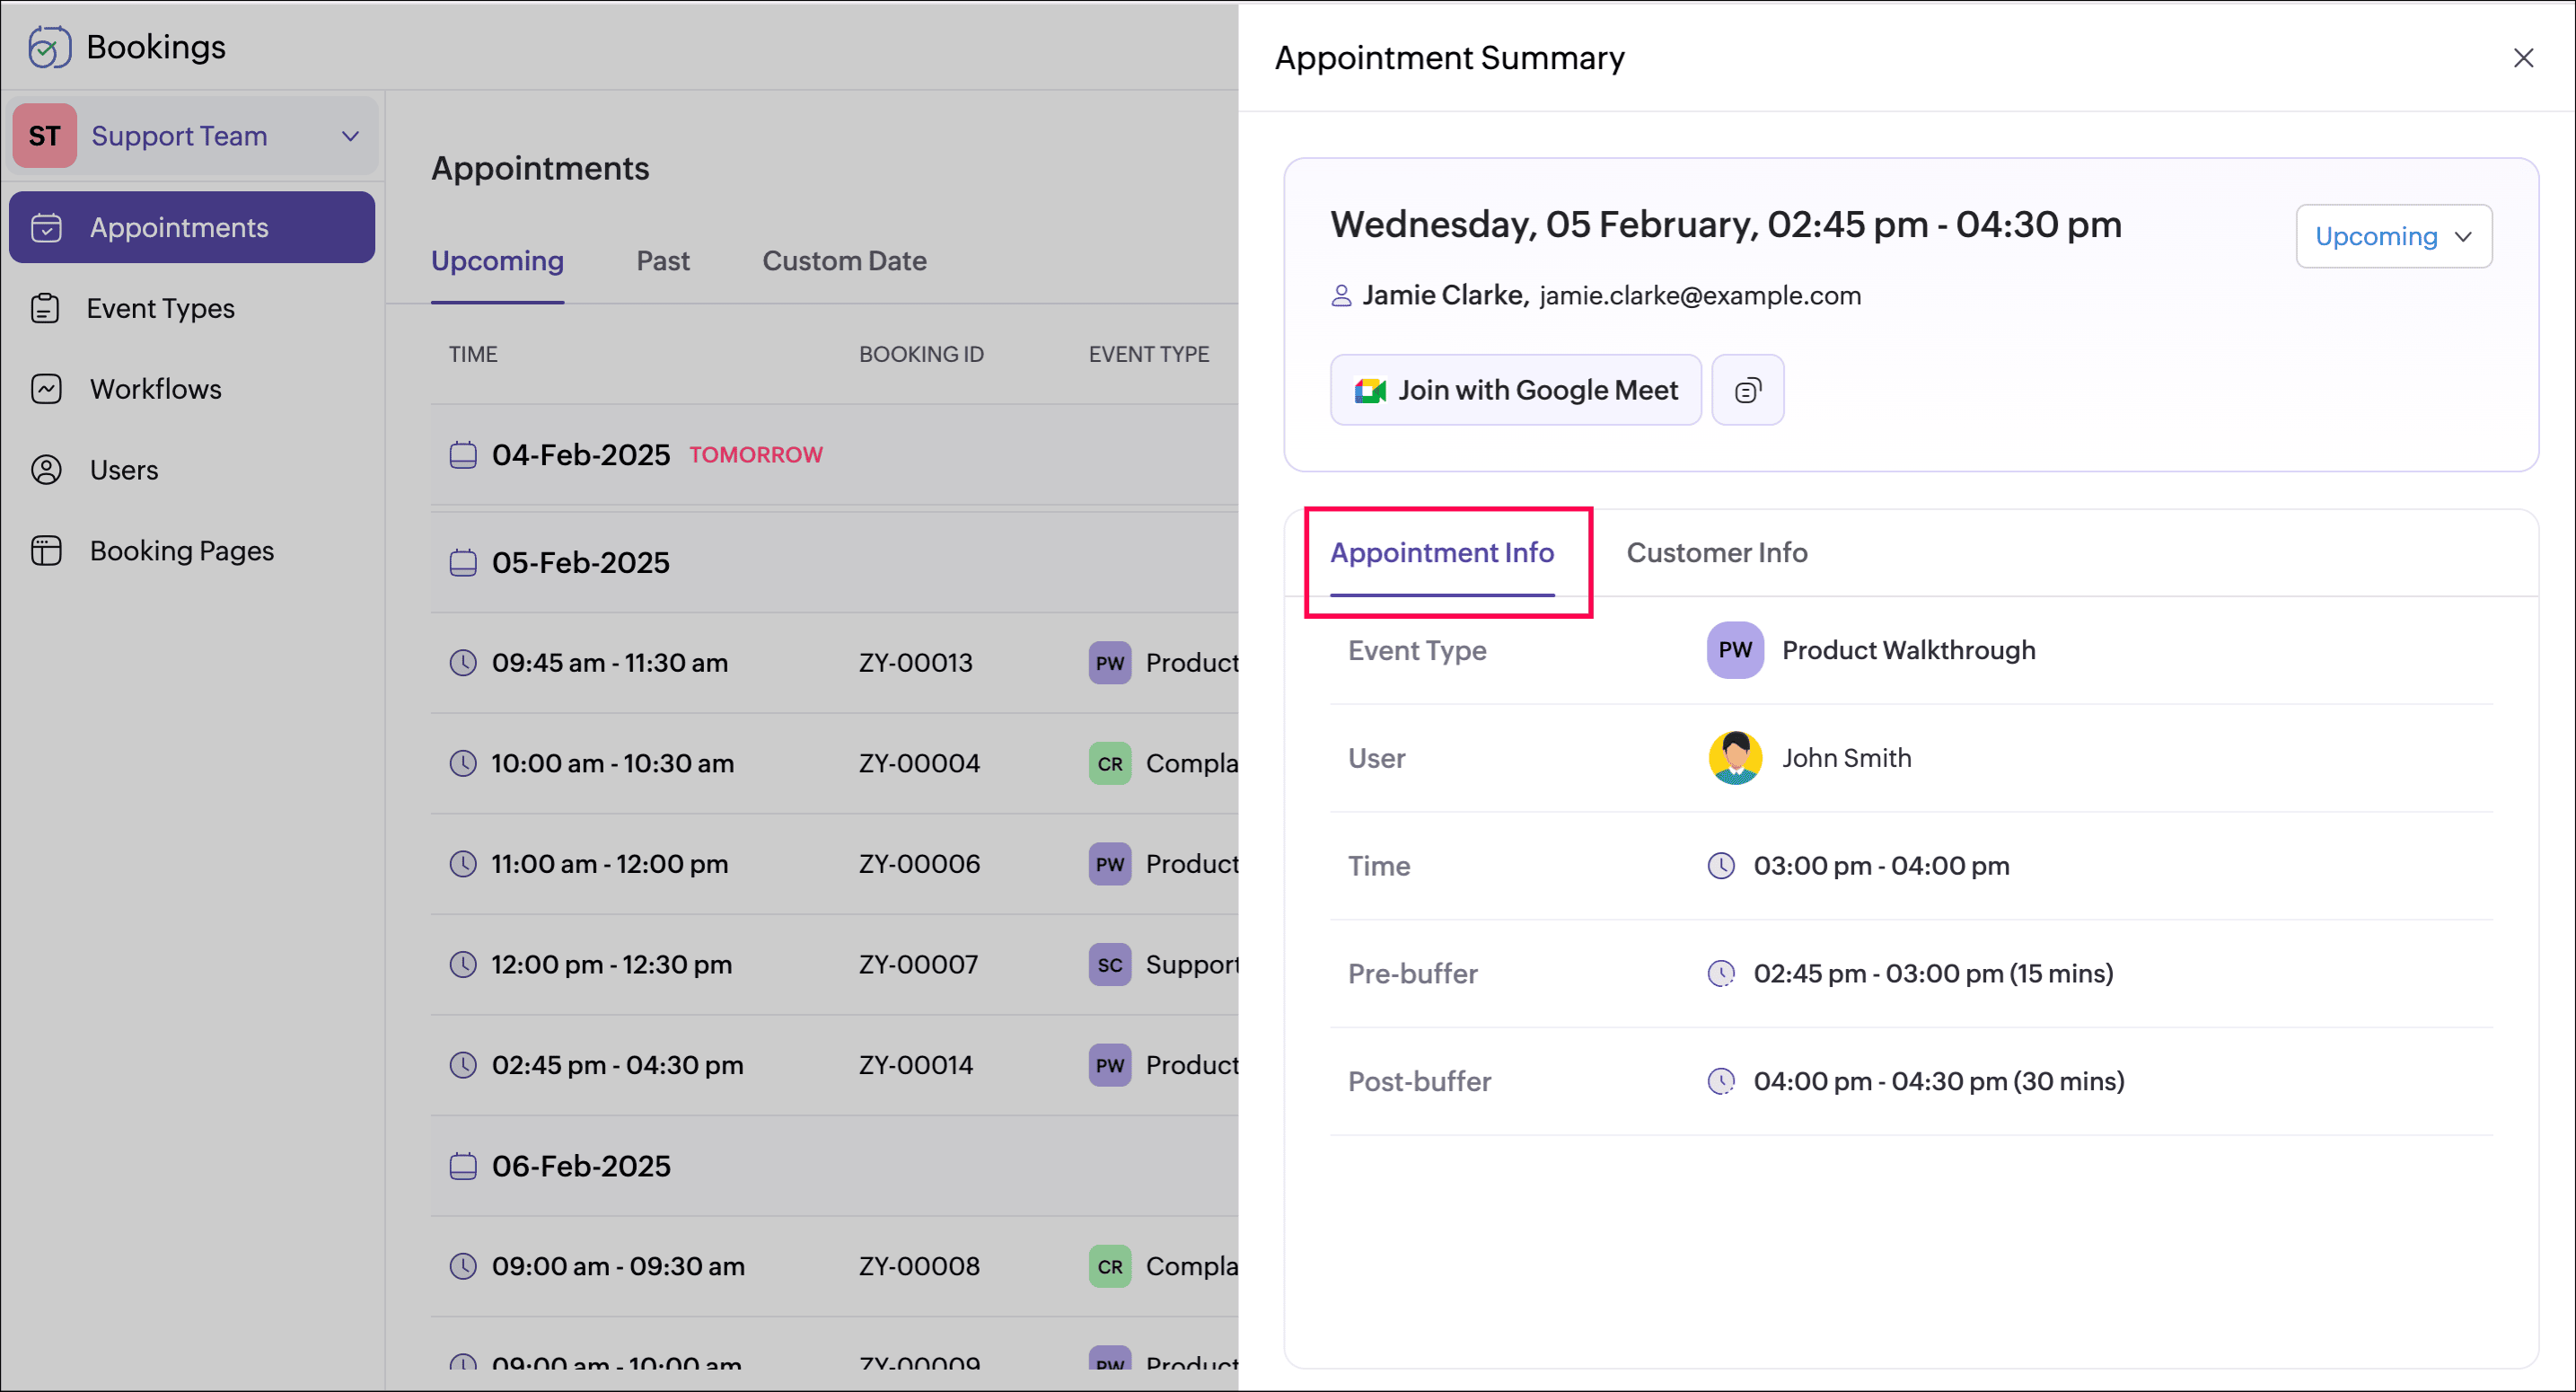
Task: Click the Booking Pages icon
Action: [46, 551]
